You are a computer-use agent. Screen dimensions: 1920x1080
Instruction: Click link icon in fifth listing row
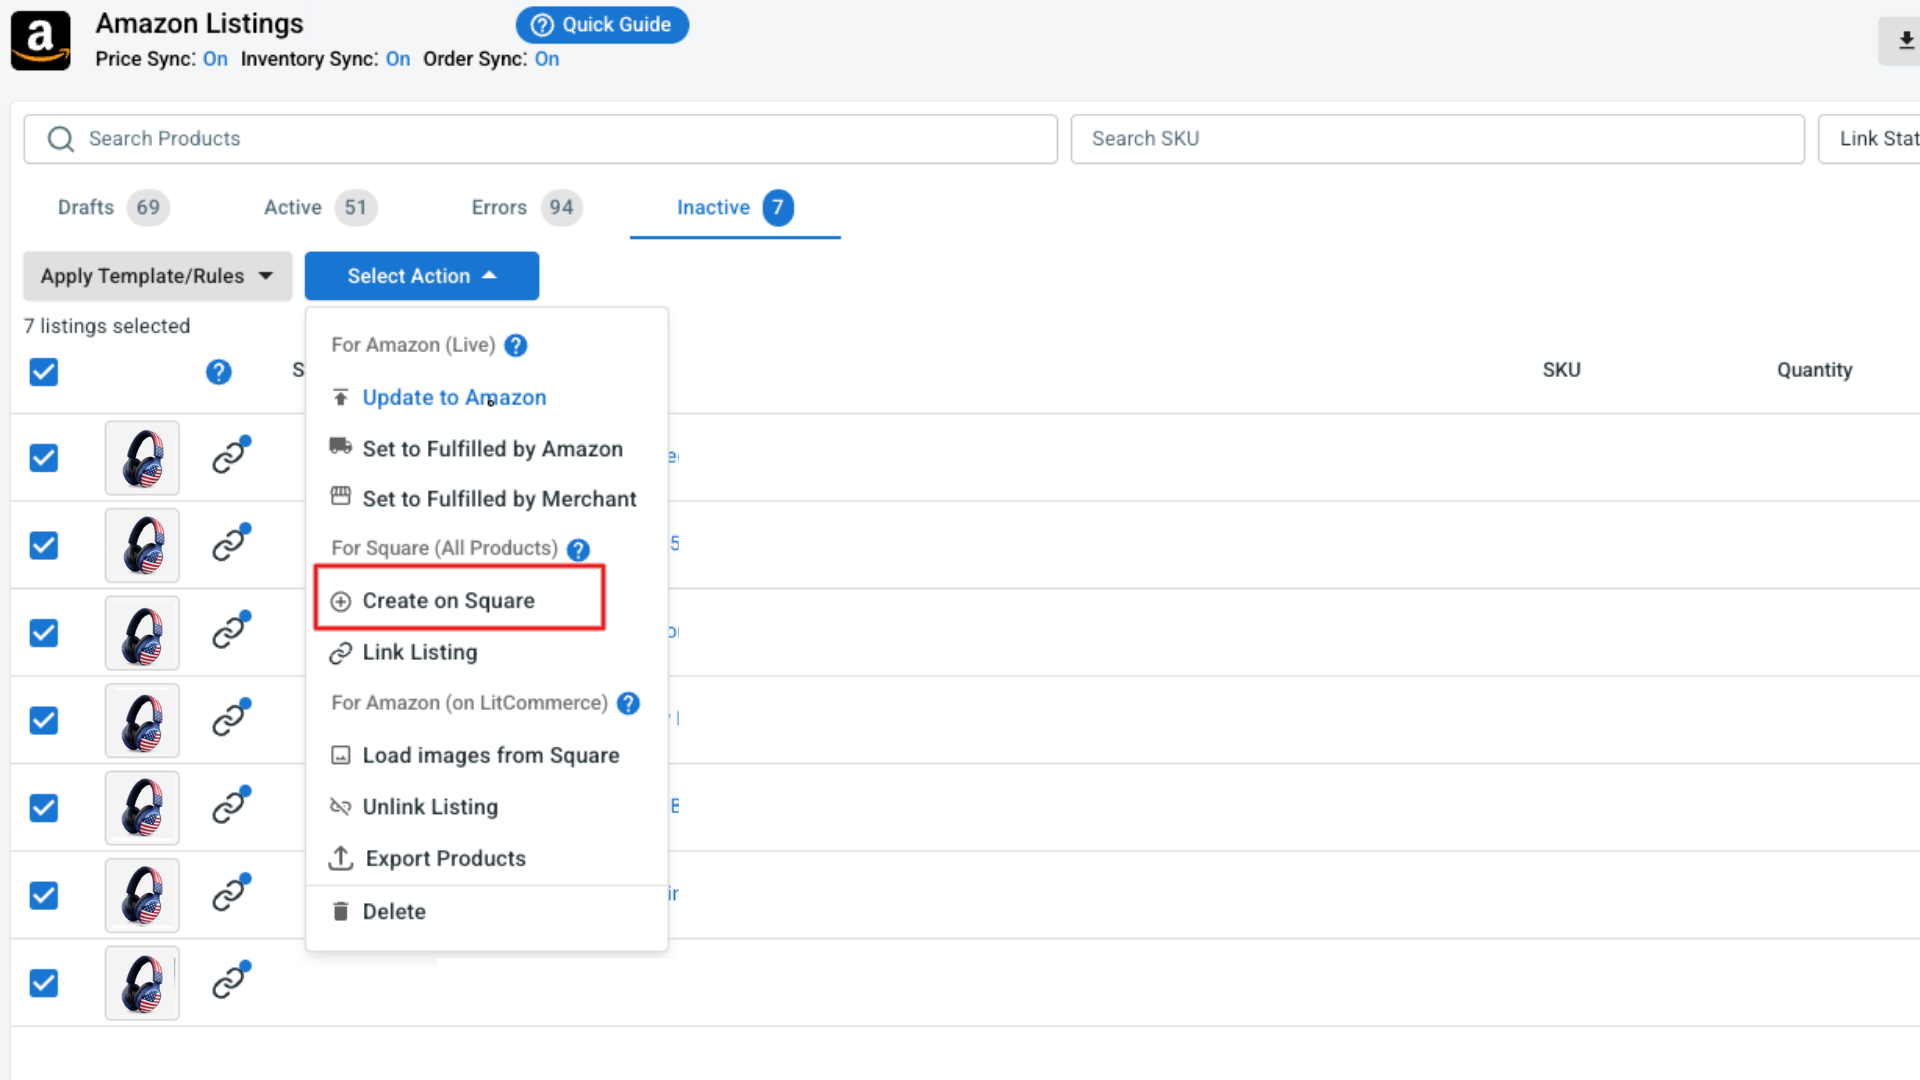coord(231,805)
